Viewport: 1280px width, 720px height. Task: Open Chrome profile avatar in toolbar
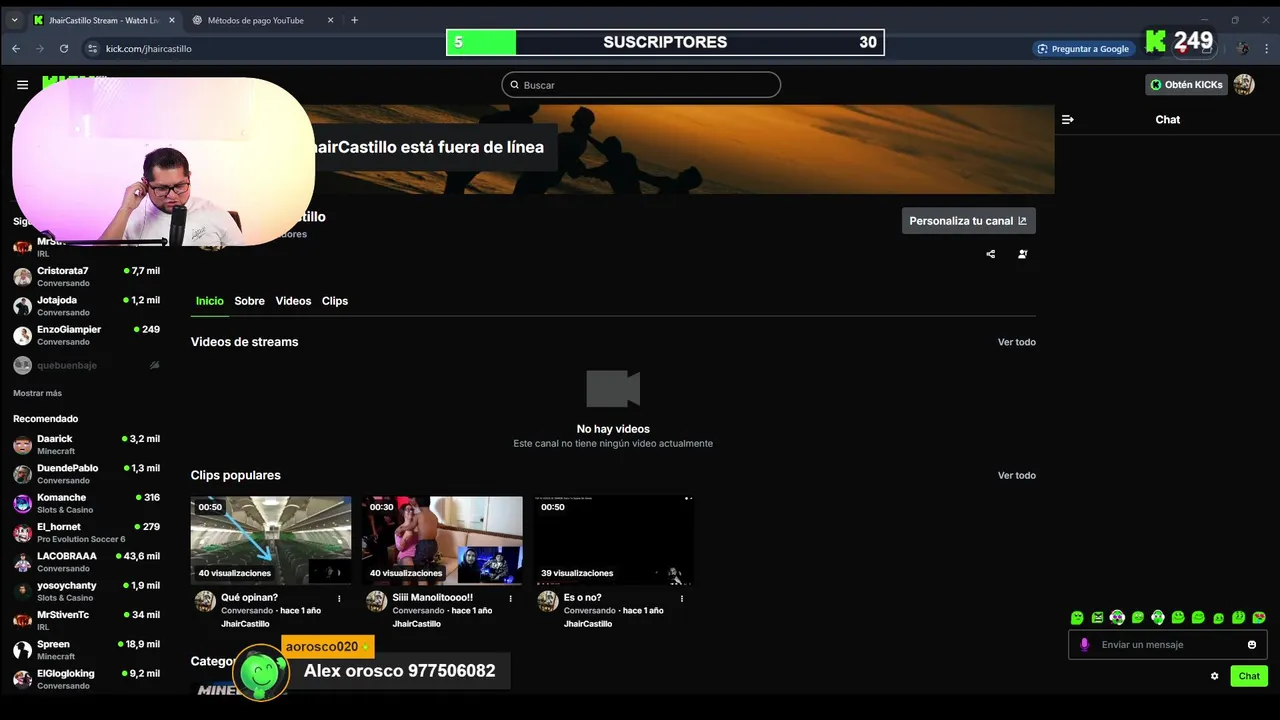[x=1242, y=48]
